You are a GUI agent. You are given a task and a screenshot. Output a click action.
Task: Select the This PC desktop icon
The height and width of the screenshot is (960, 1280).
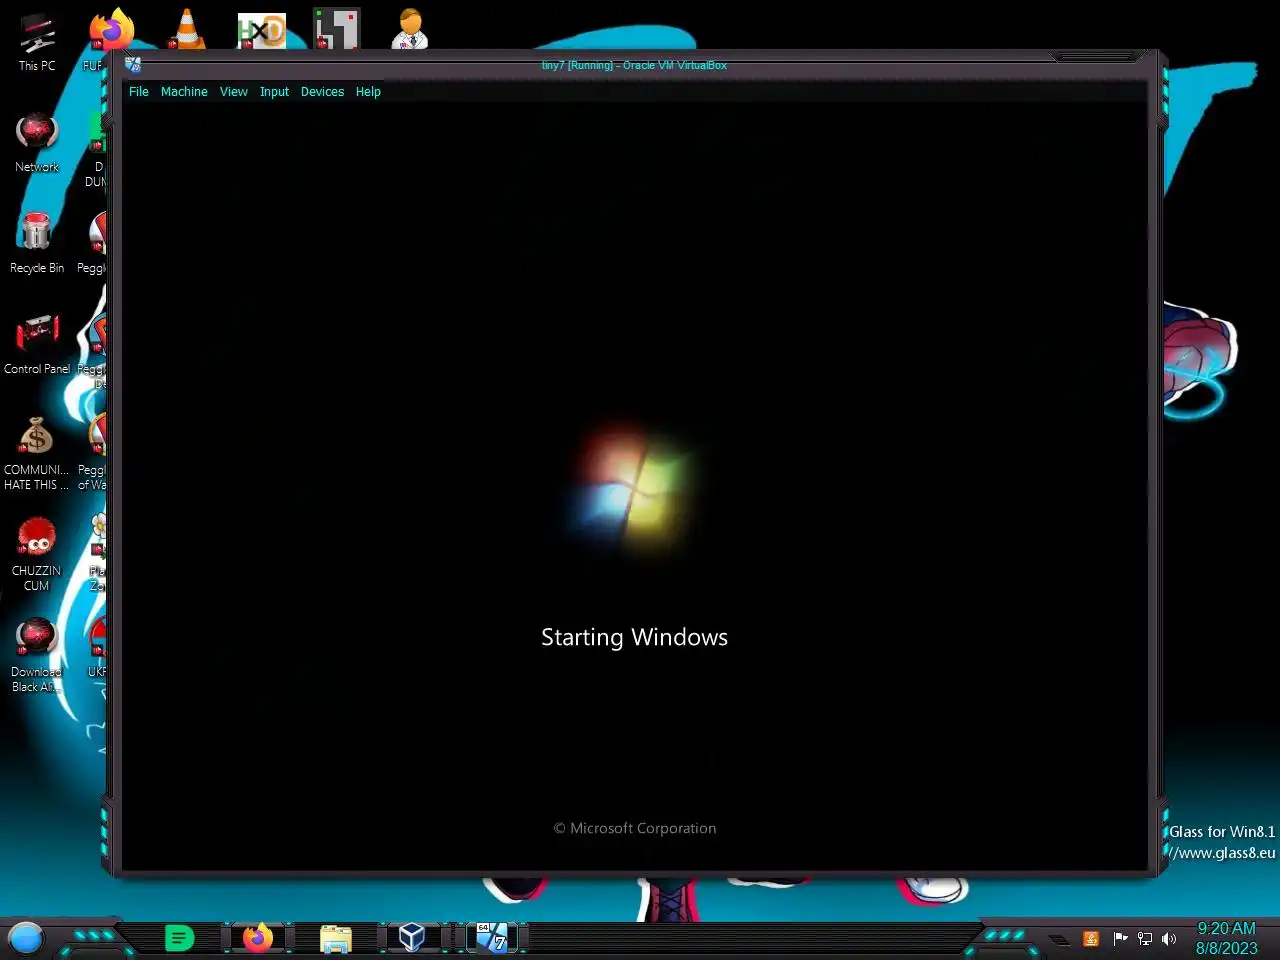37,41
